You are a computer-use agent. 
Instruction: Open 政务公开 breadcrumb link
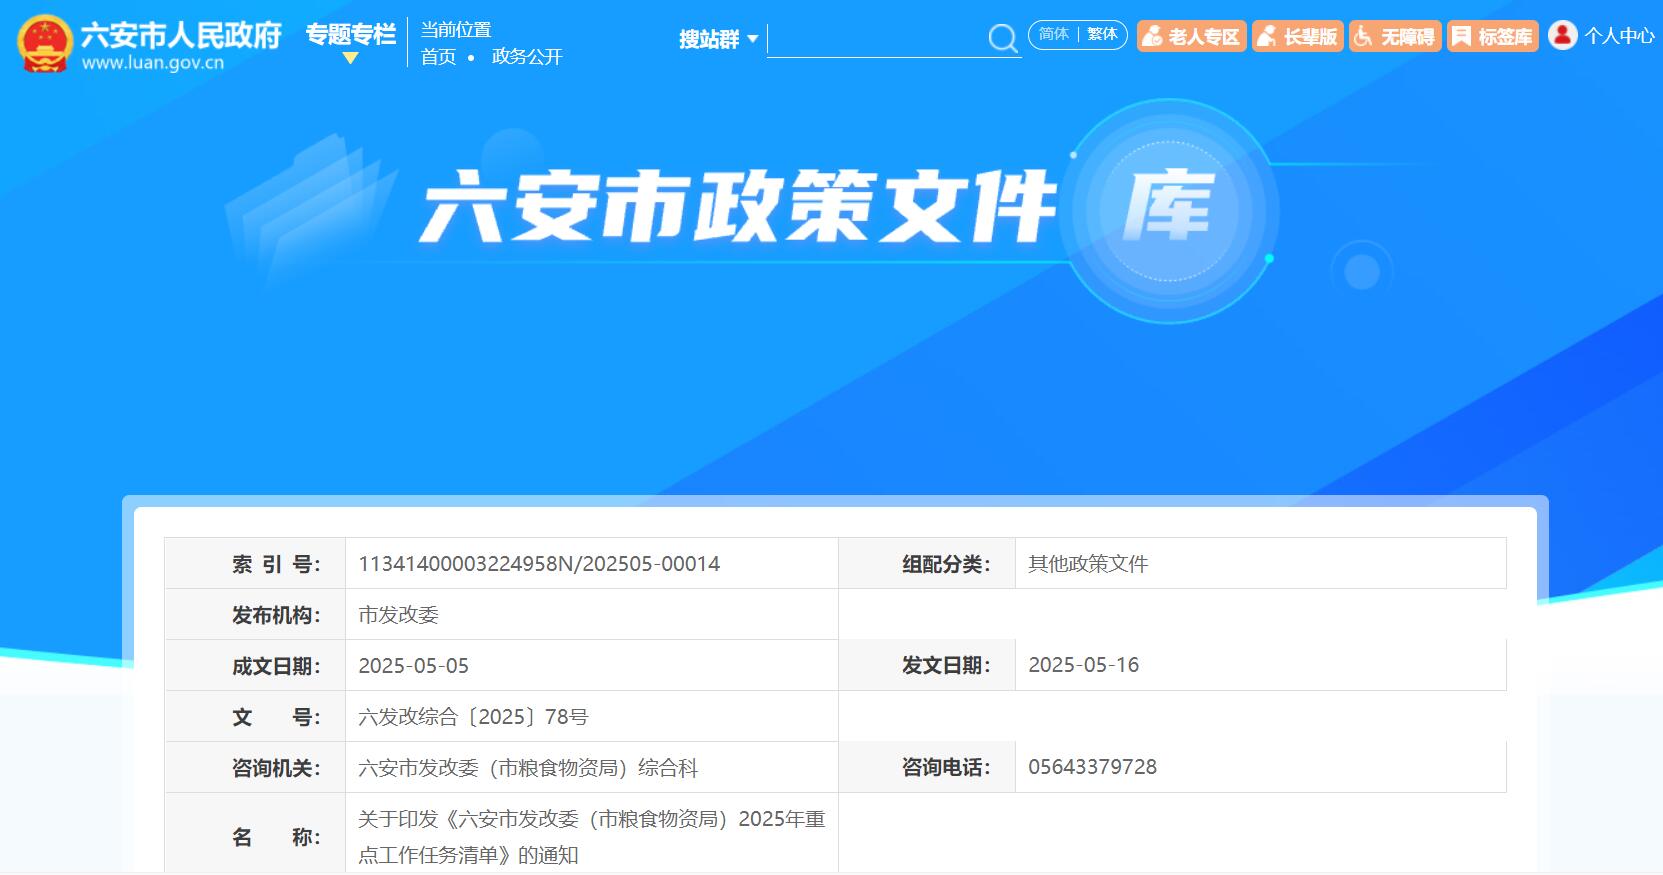[x=527, y=57]
